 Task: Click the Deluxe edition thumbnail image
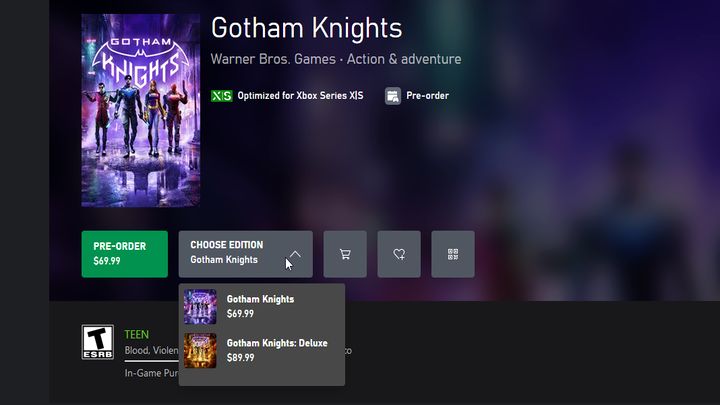(200, 350)
